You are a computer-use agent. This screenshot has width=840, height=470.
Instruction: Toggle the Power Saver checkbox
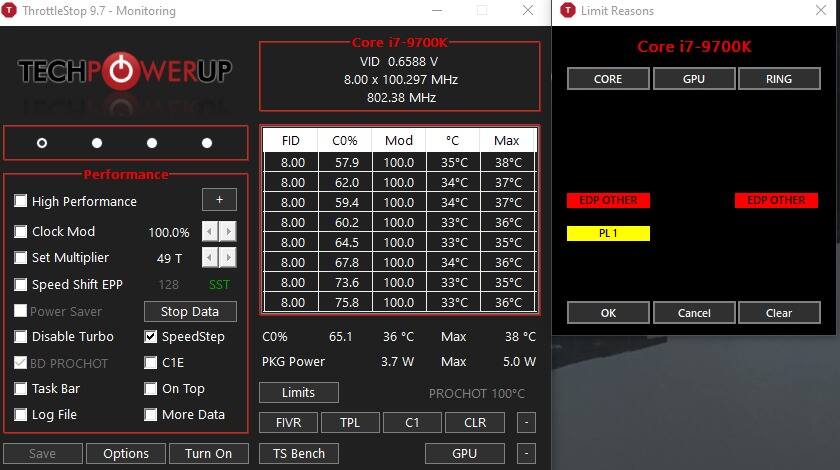[x=20, y=311]
